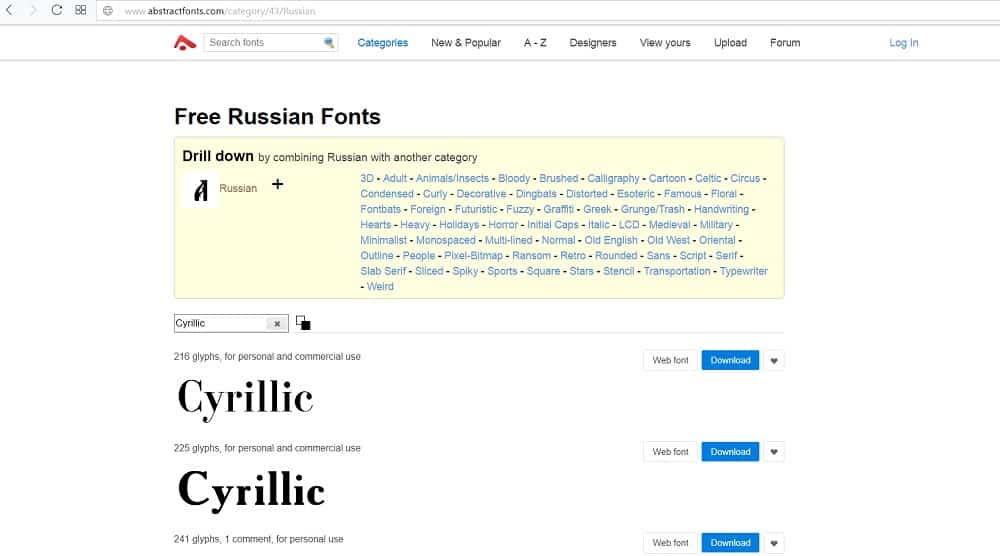
Task: Select the Pixel-Bitmap category link
Action: click(473, 256)
